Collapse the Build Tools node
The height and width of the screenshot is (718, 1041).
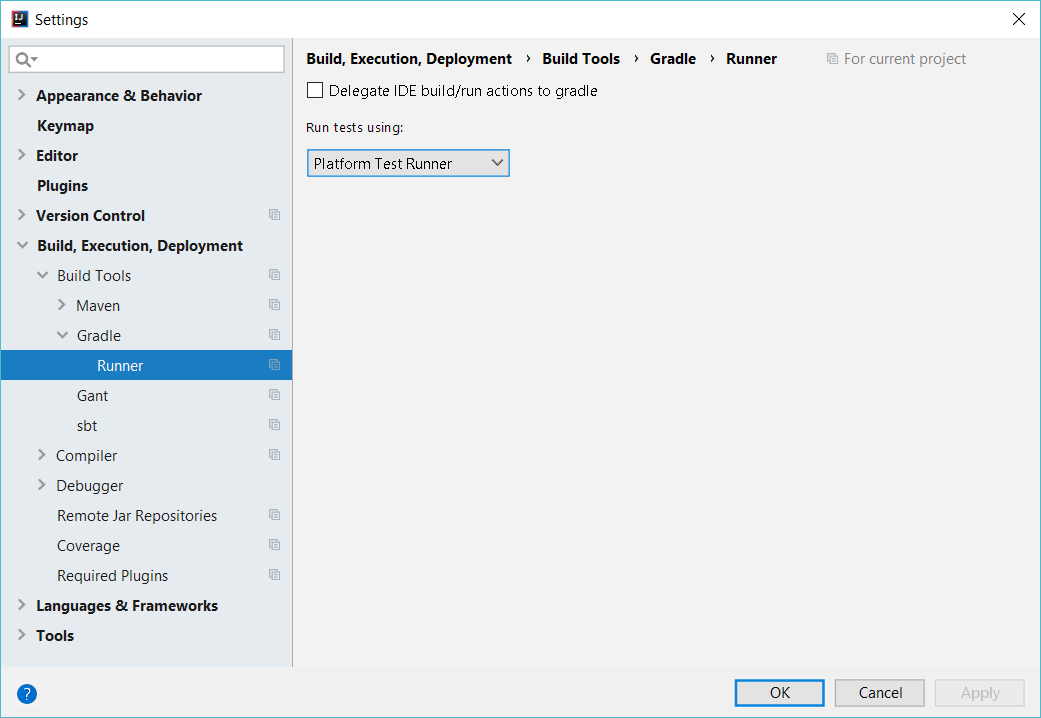[x=42, y=275]
